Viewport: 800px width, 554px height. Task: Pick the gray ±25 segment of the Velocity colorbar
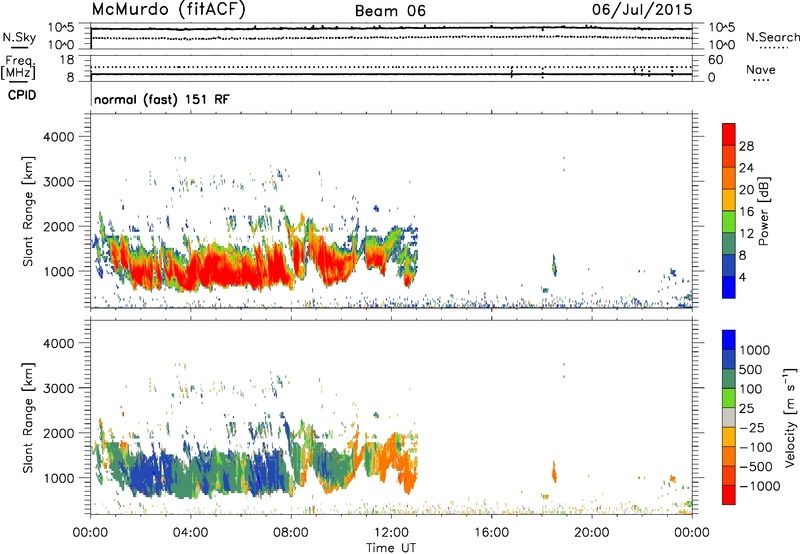(729, 417)
